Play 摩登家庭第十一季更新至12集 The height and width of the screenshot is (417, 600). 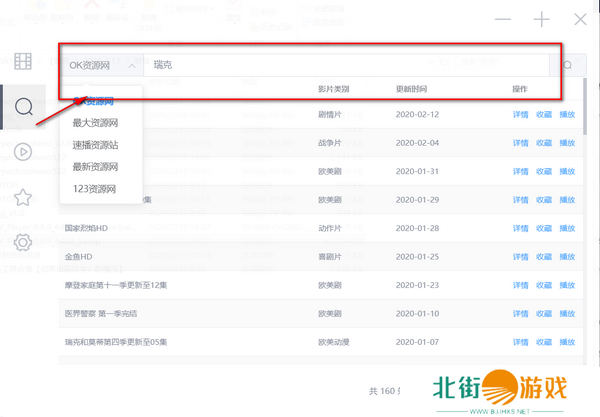[x=567, y=286]
